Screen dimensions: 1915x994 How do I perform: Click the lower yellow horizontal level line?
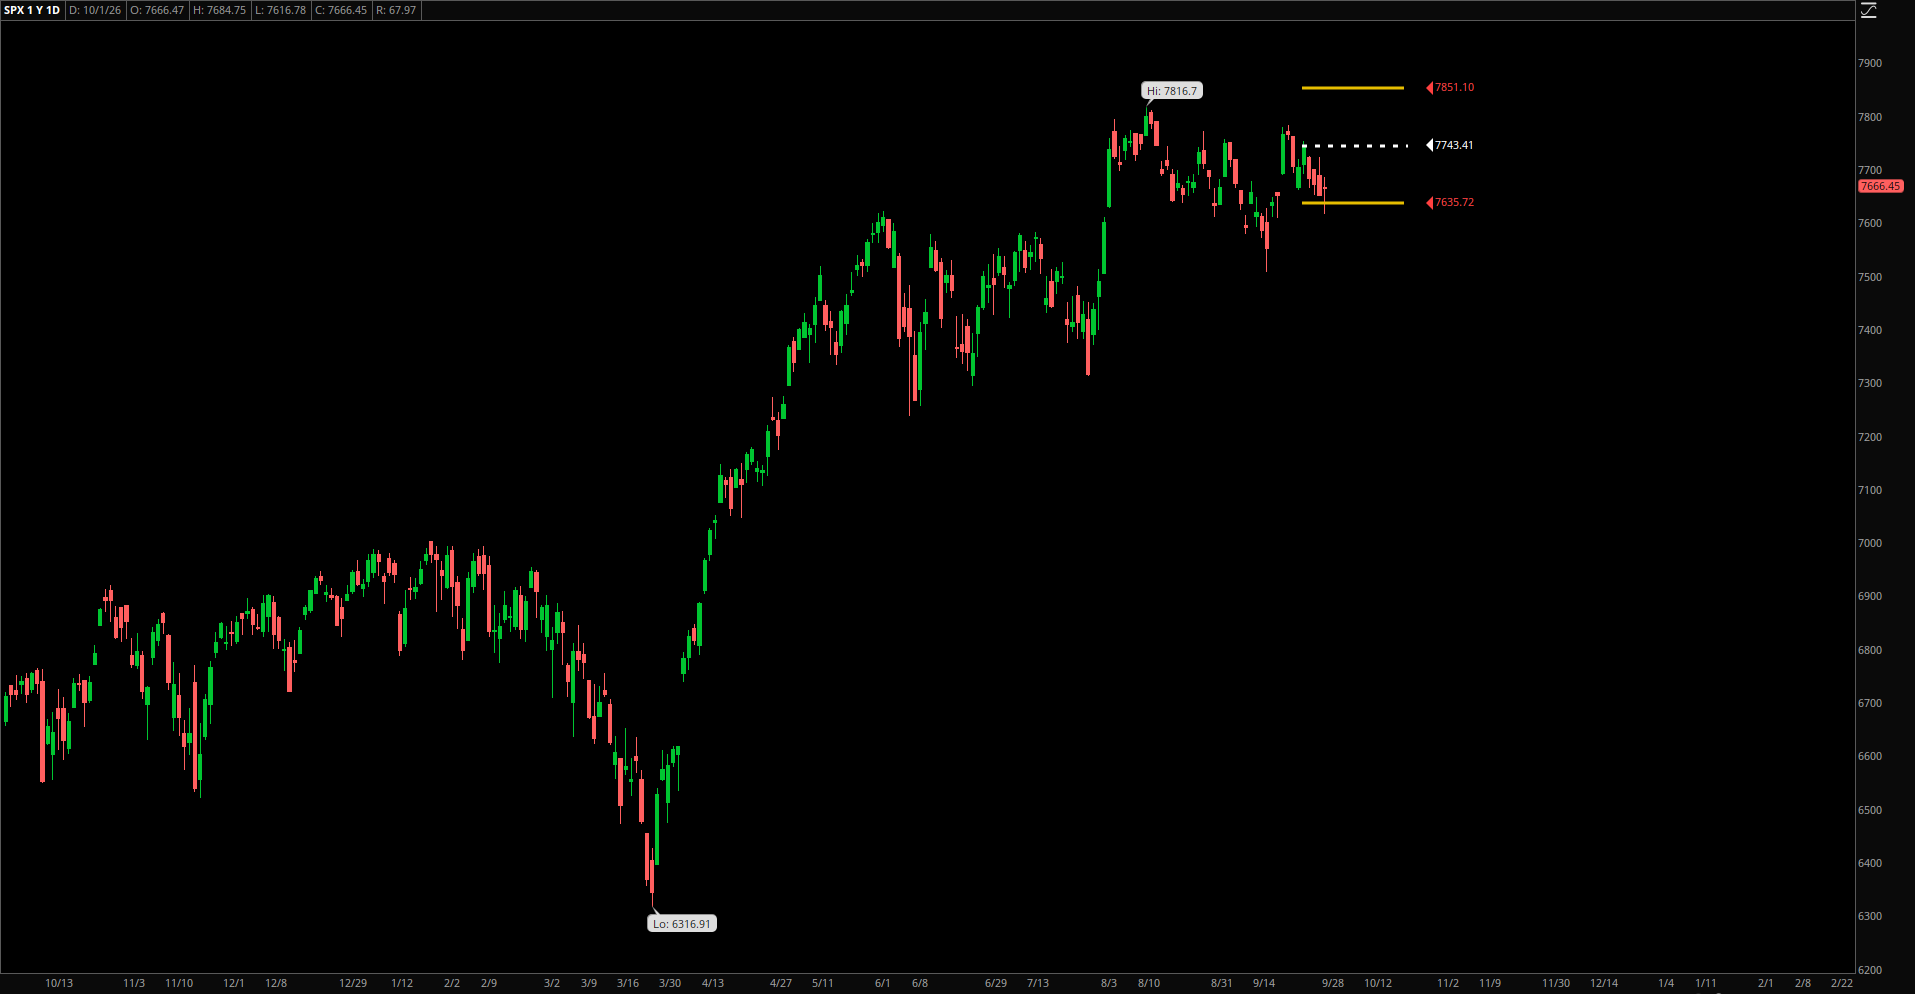tap(1353, 203)
